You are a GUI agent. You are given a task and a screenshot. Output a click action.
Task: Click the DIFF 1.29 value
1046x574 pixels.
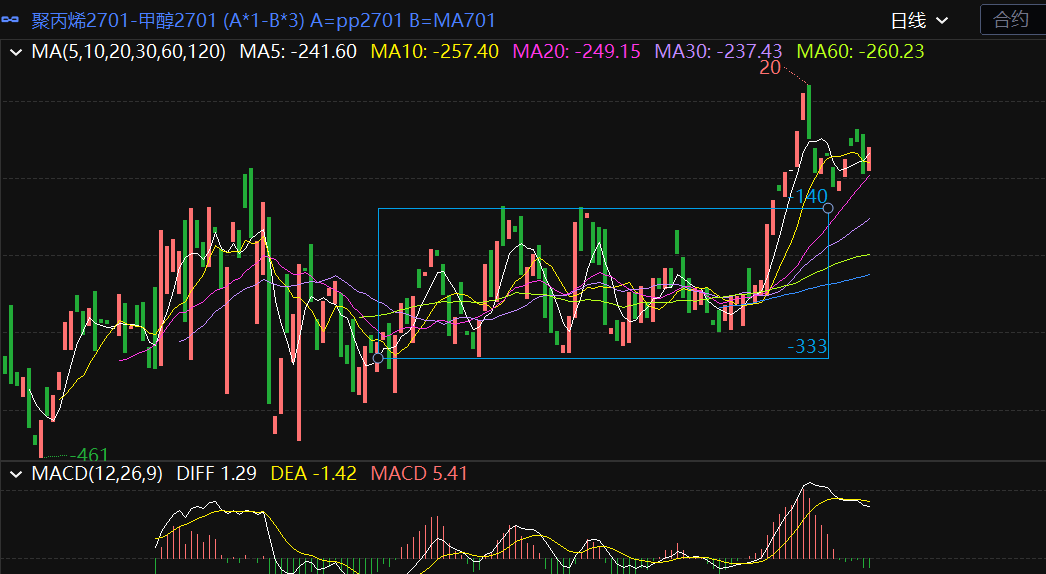point(216,474)
